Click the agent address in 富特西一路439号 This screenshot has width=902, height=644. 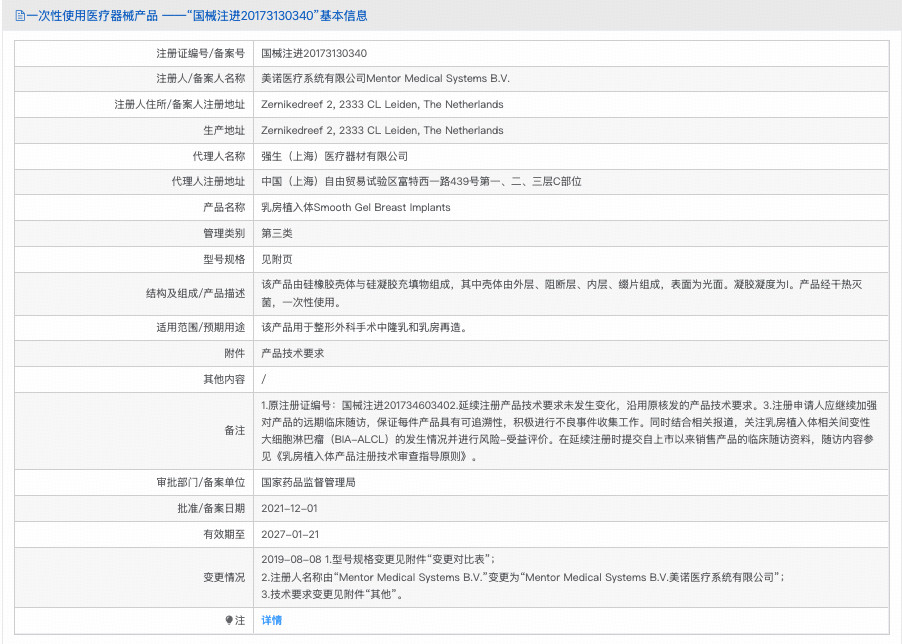coord(421,182)
